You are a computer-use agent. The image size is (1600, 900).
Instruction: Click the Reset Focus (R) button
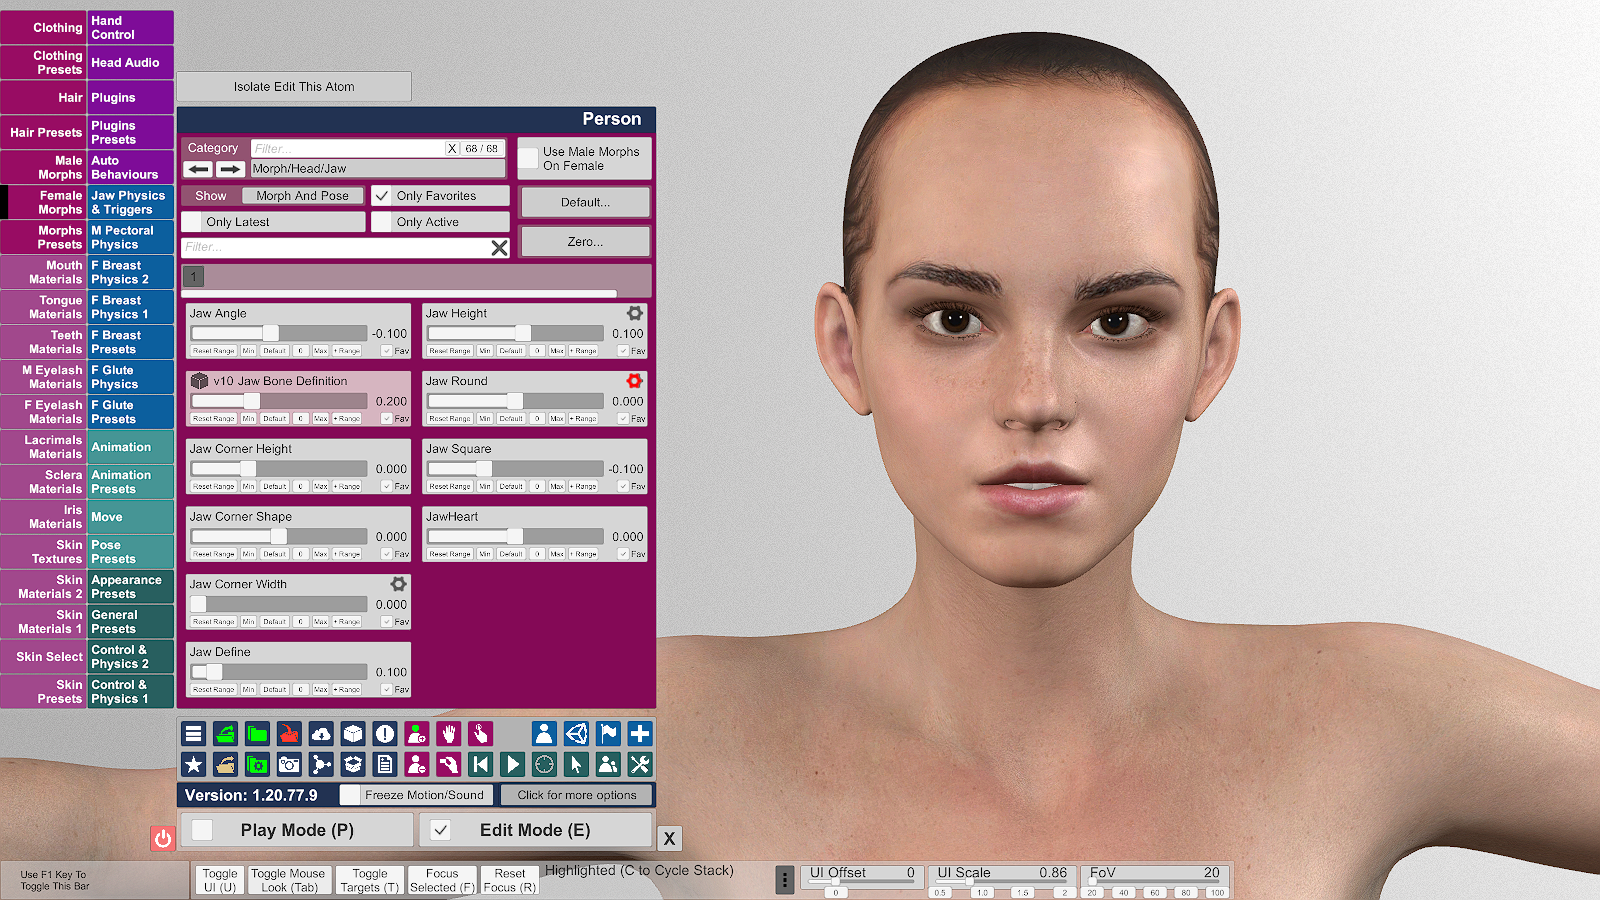point(510,880)
